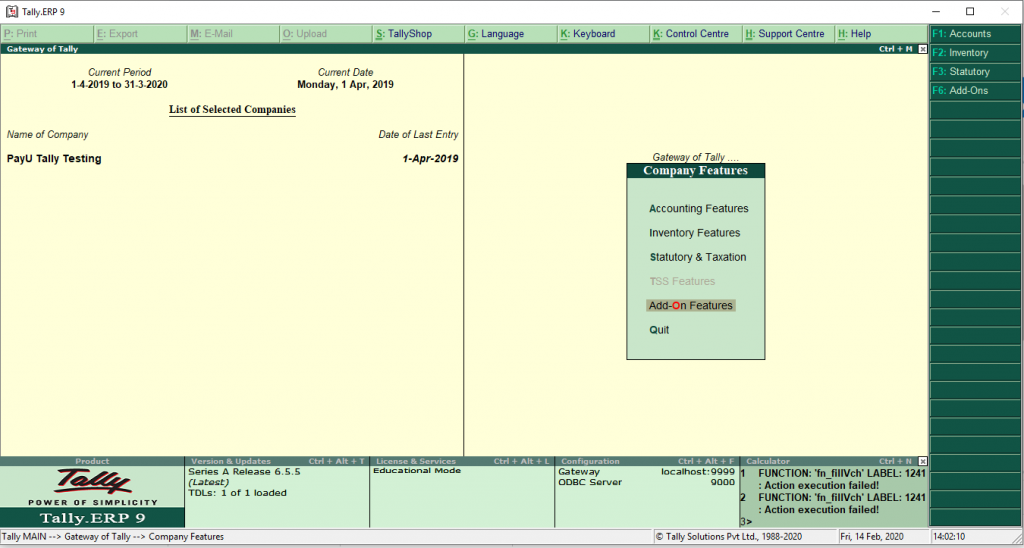Choose Quit in Company Features menu

659,330
